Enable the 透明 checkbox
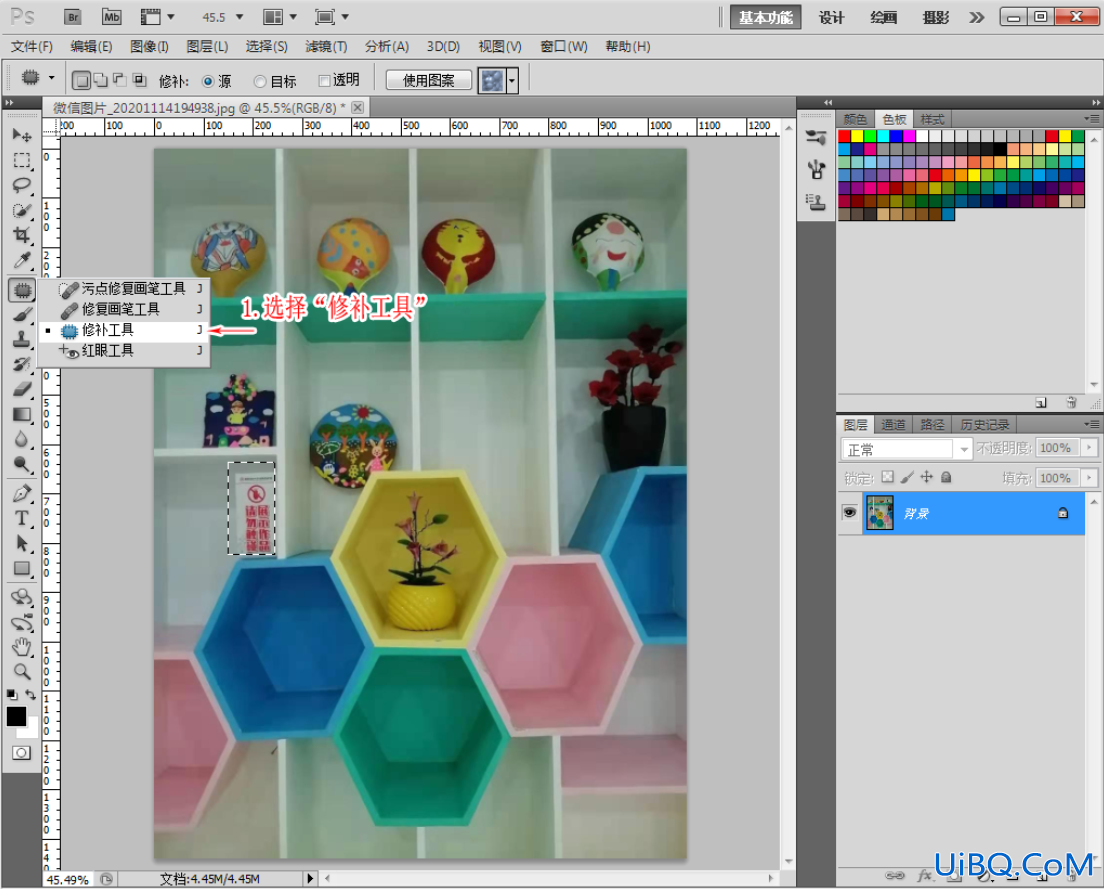This screenshot has height=889, width=1104. click(325, 81)
